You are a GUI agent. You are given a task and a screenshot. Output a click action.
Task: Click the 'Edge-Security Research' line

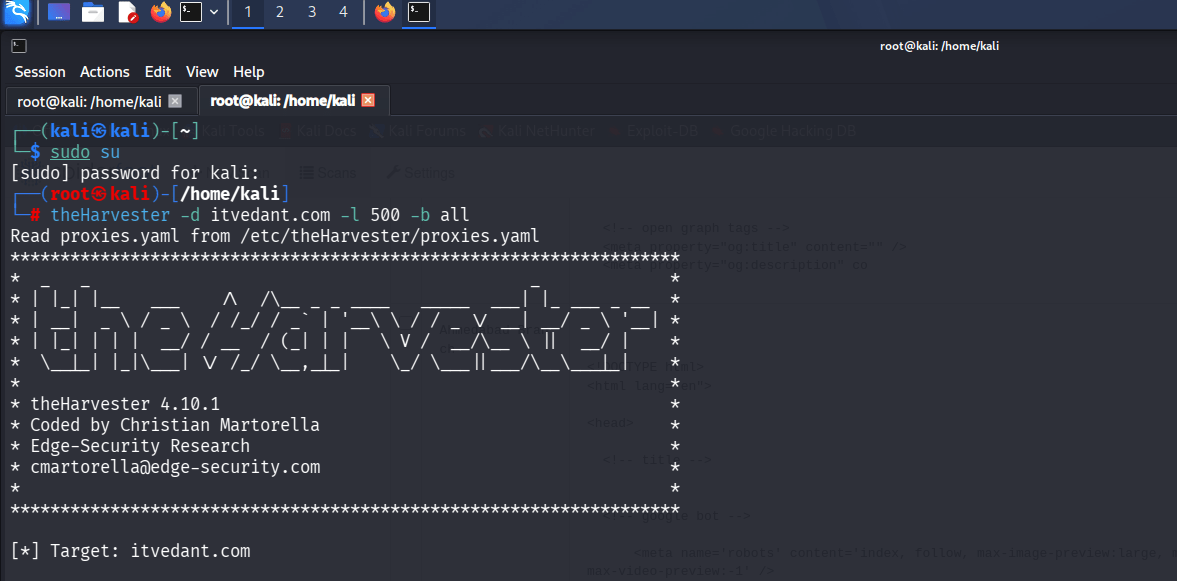tap(140, 446)
